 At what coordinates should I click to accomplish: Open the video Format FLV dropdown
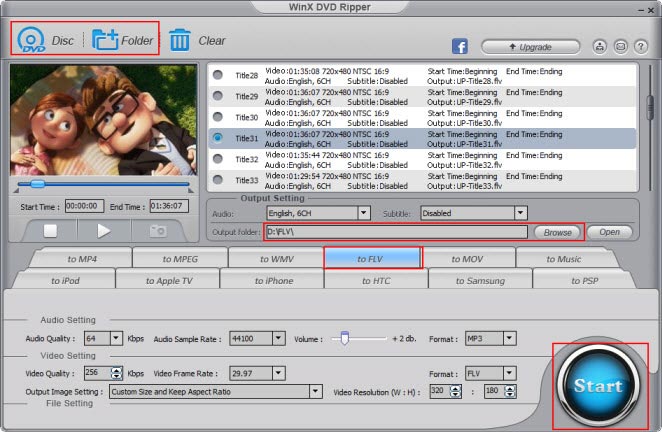tap(510, 373)
